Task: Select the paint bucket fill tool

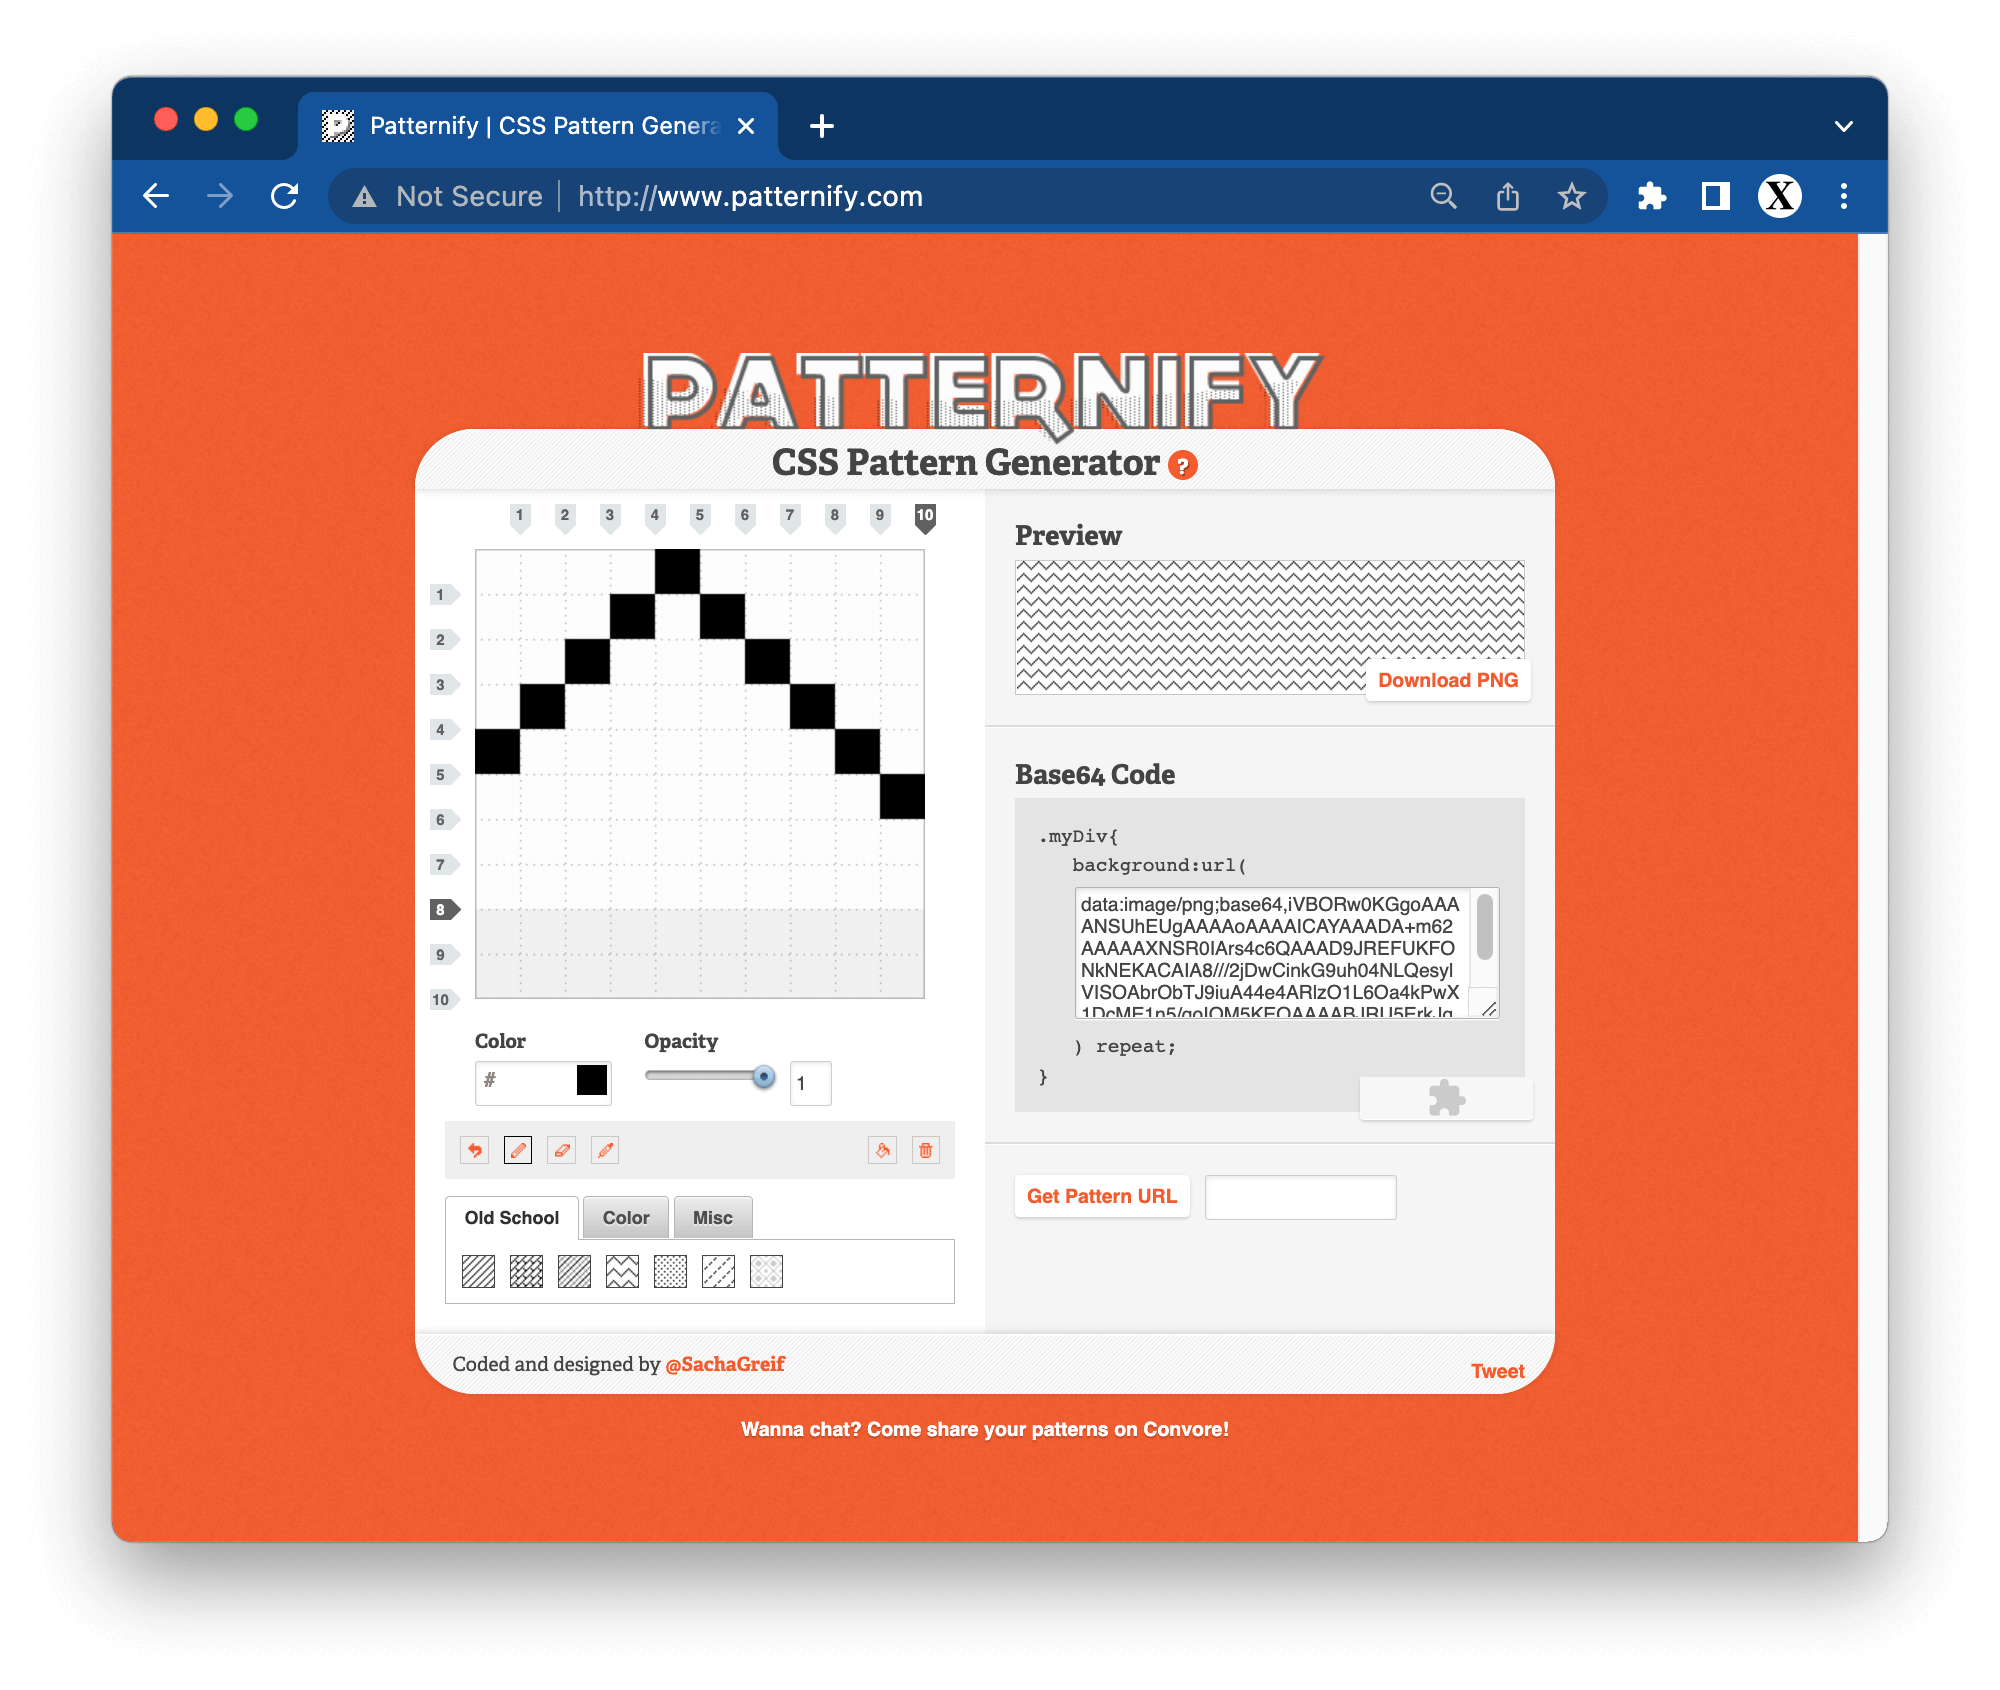Action: 882,1150
